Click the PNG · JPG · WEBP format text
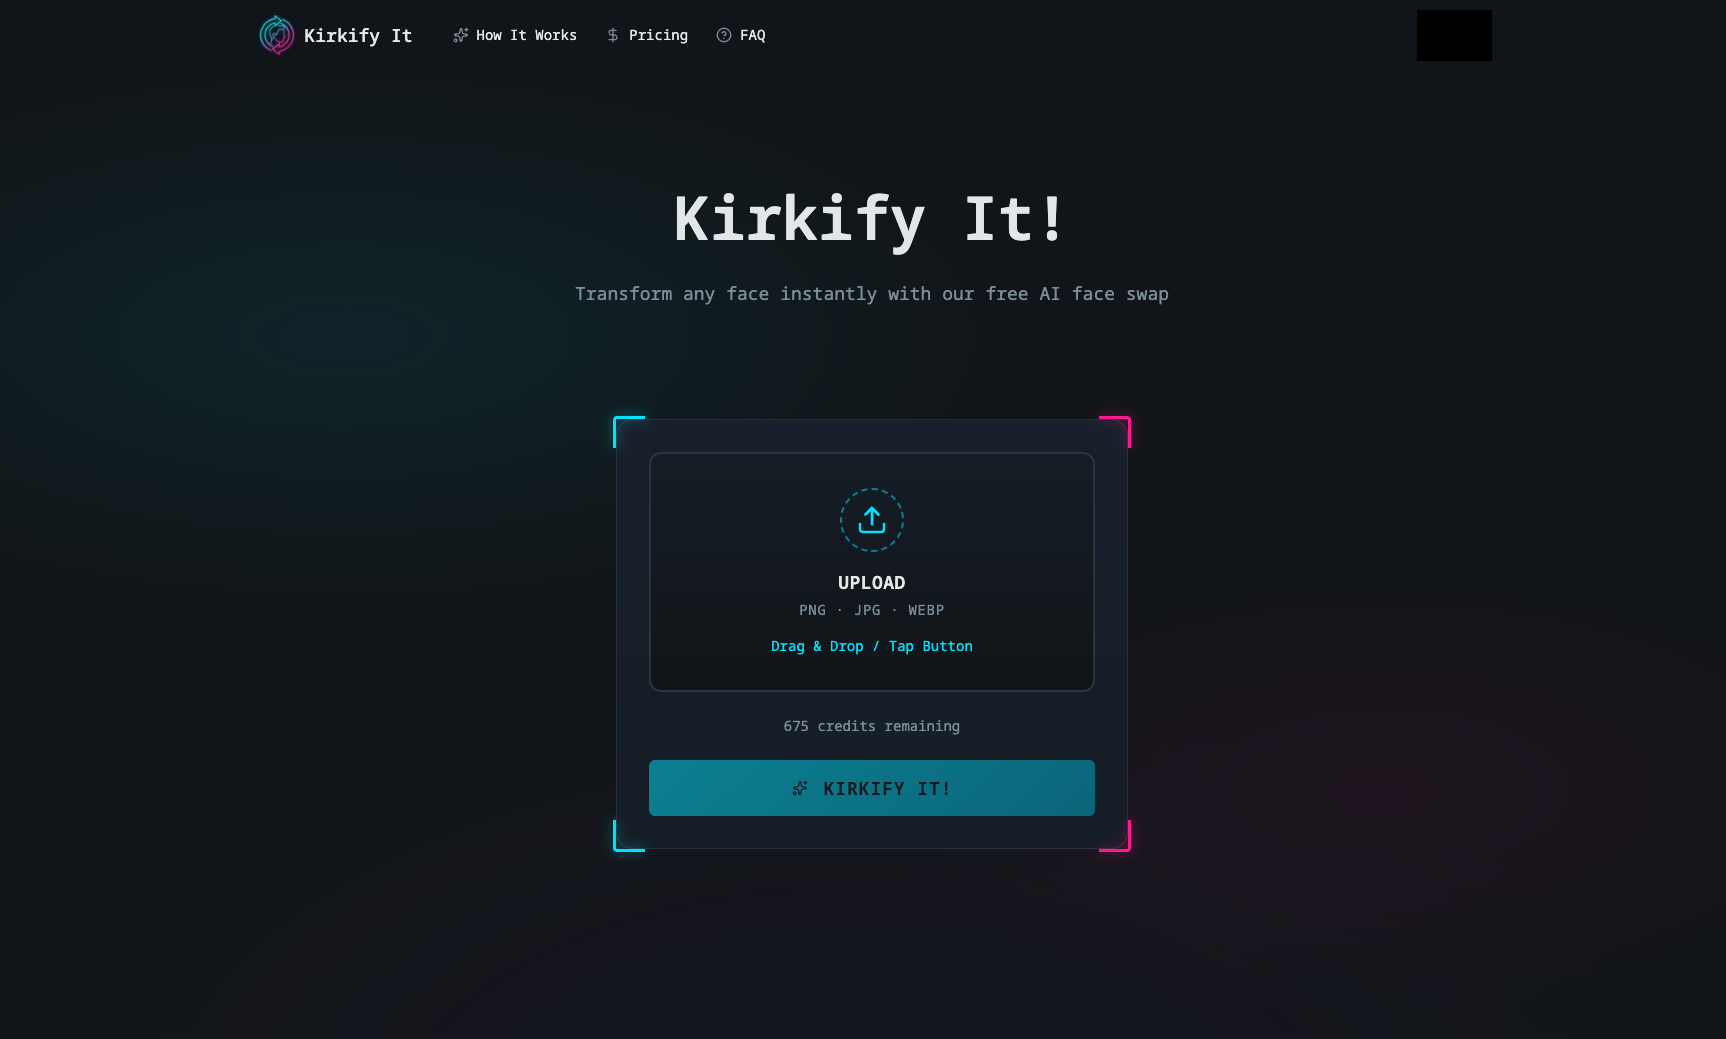The height and width of the screenshot is (1039, 1726). pyautogui.click(x=871, y=610)
